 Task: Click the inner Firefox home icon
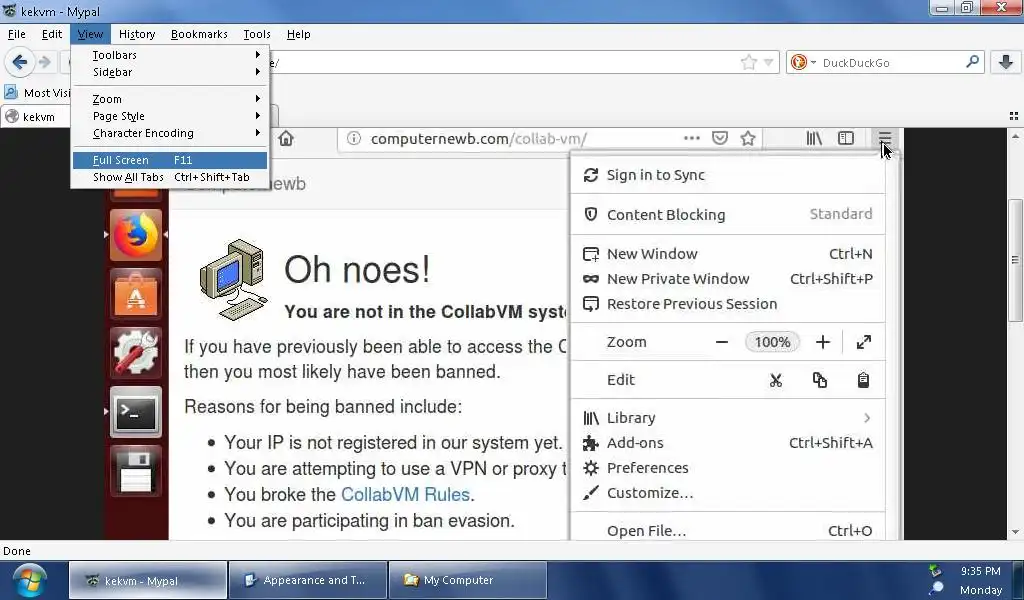point(286,138)
